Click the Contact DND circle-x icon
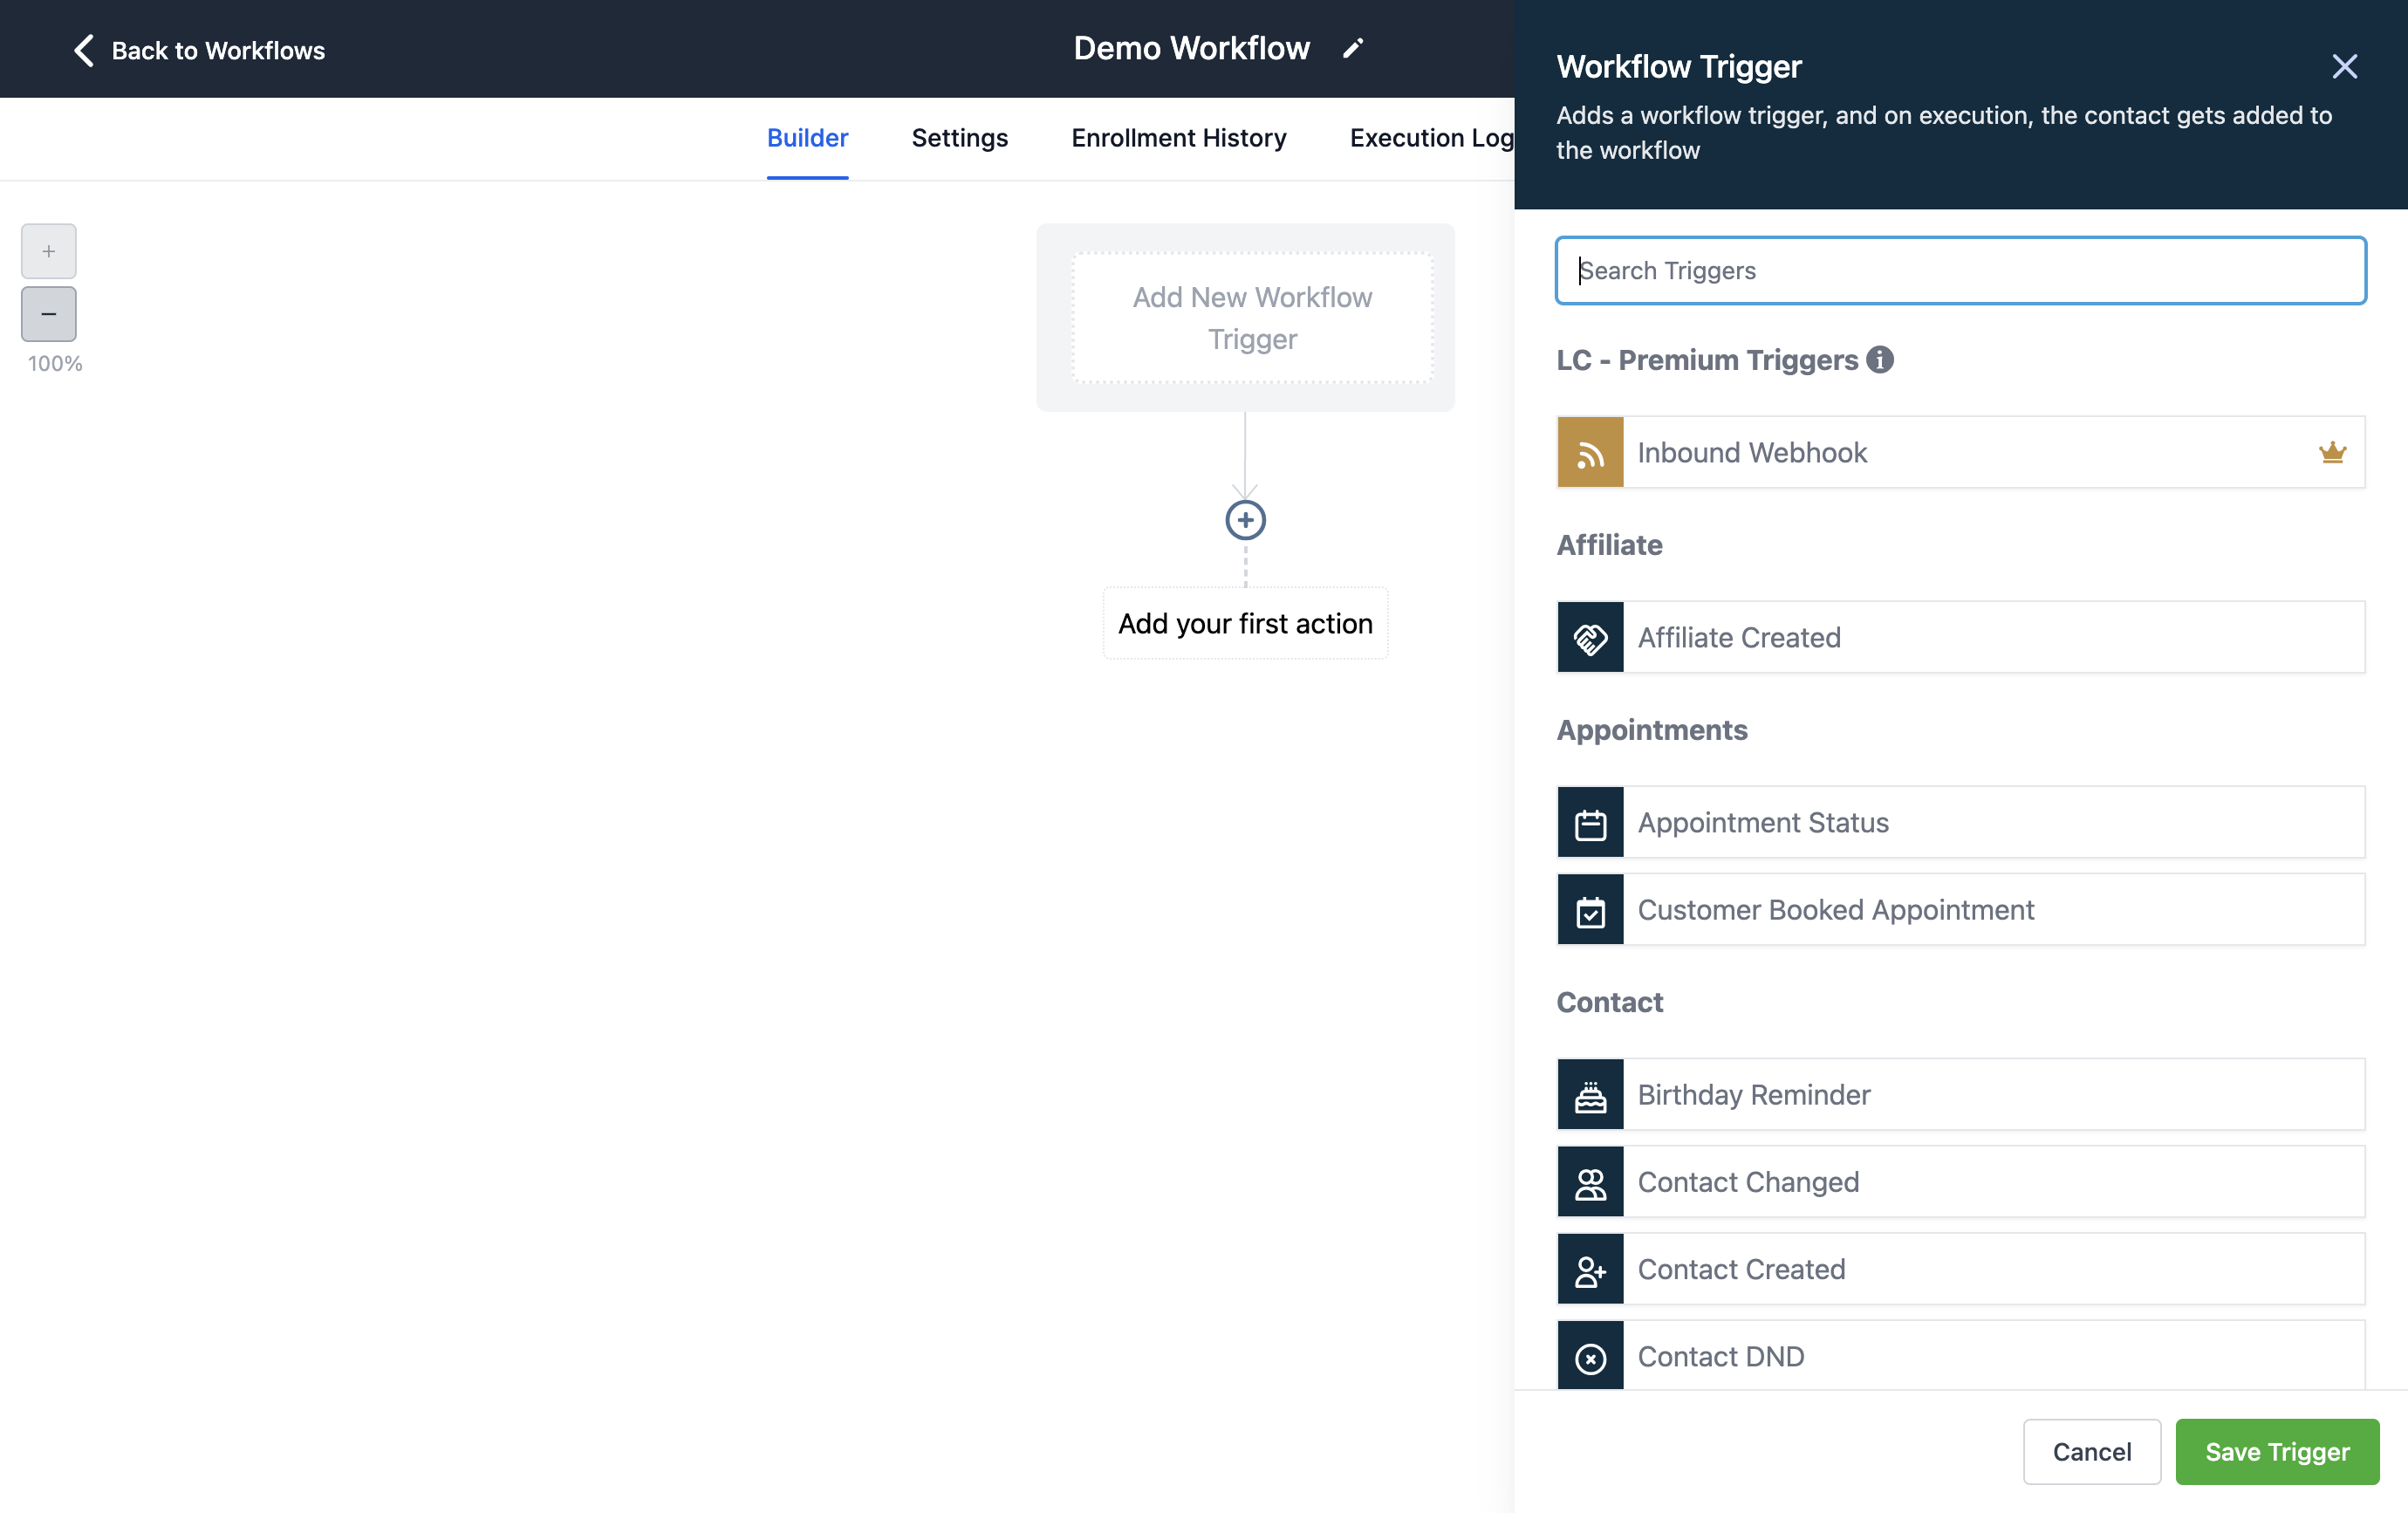 1590,1356
